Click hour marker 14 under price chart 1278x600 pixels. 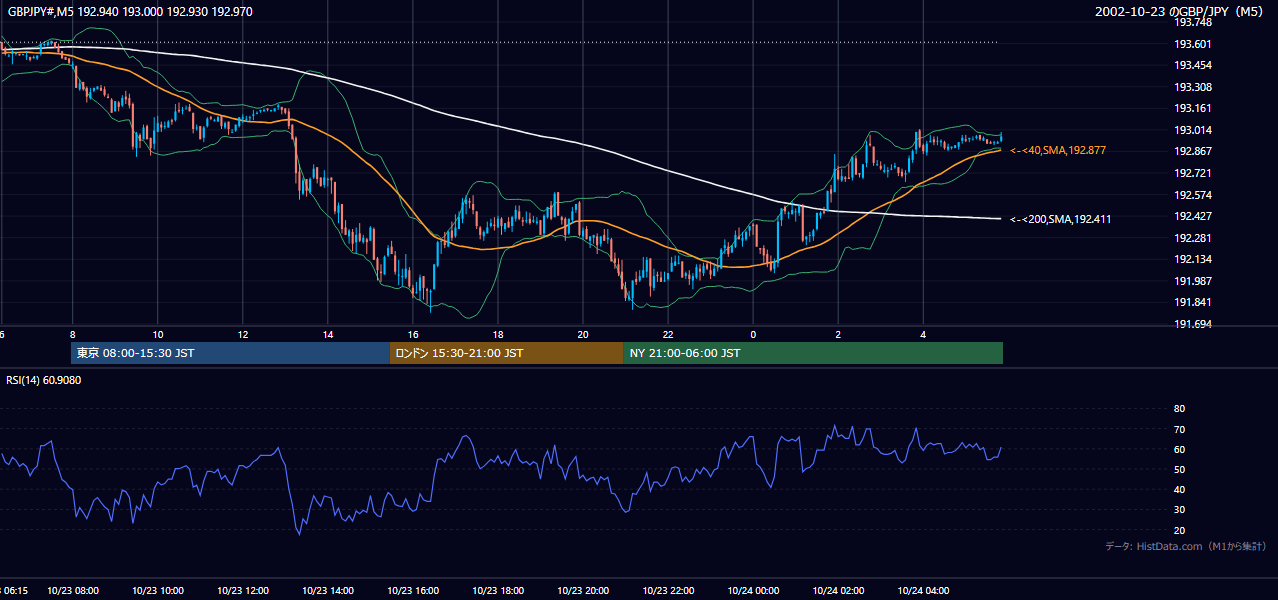click(327, 334)
